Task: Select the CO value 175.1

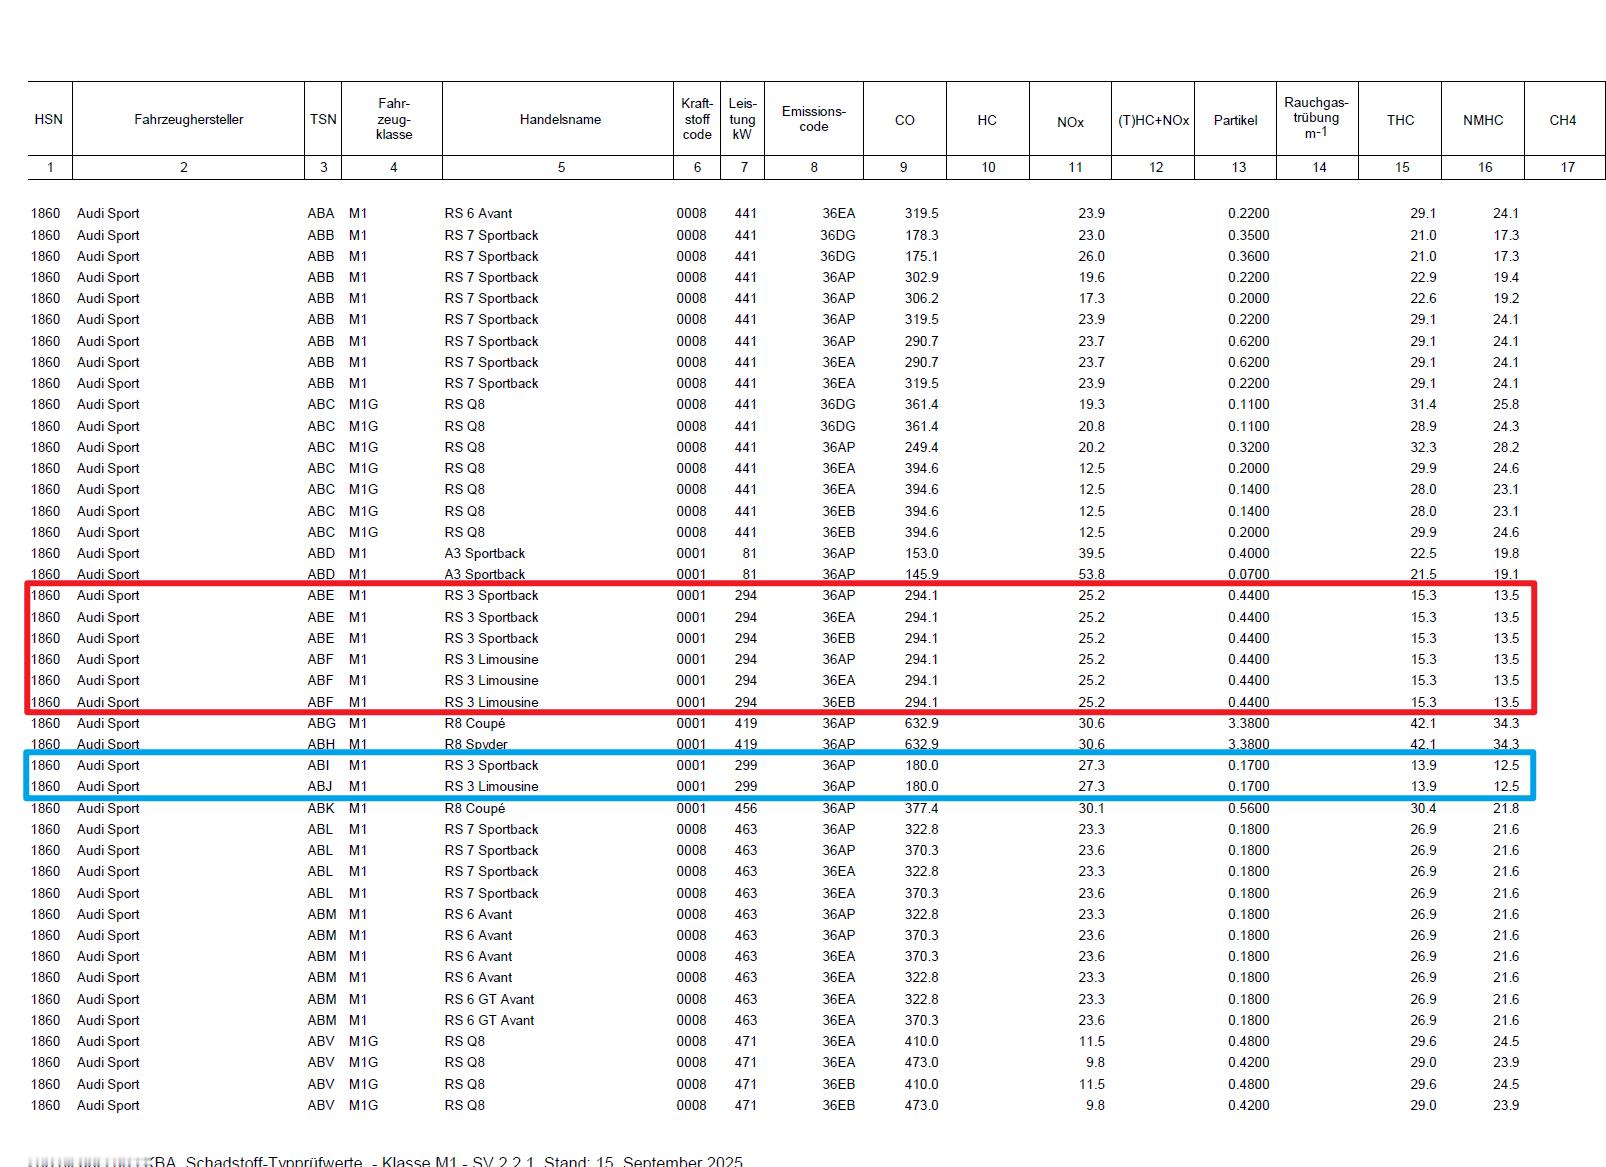Action: [922, 256]
